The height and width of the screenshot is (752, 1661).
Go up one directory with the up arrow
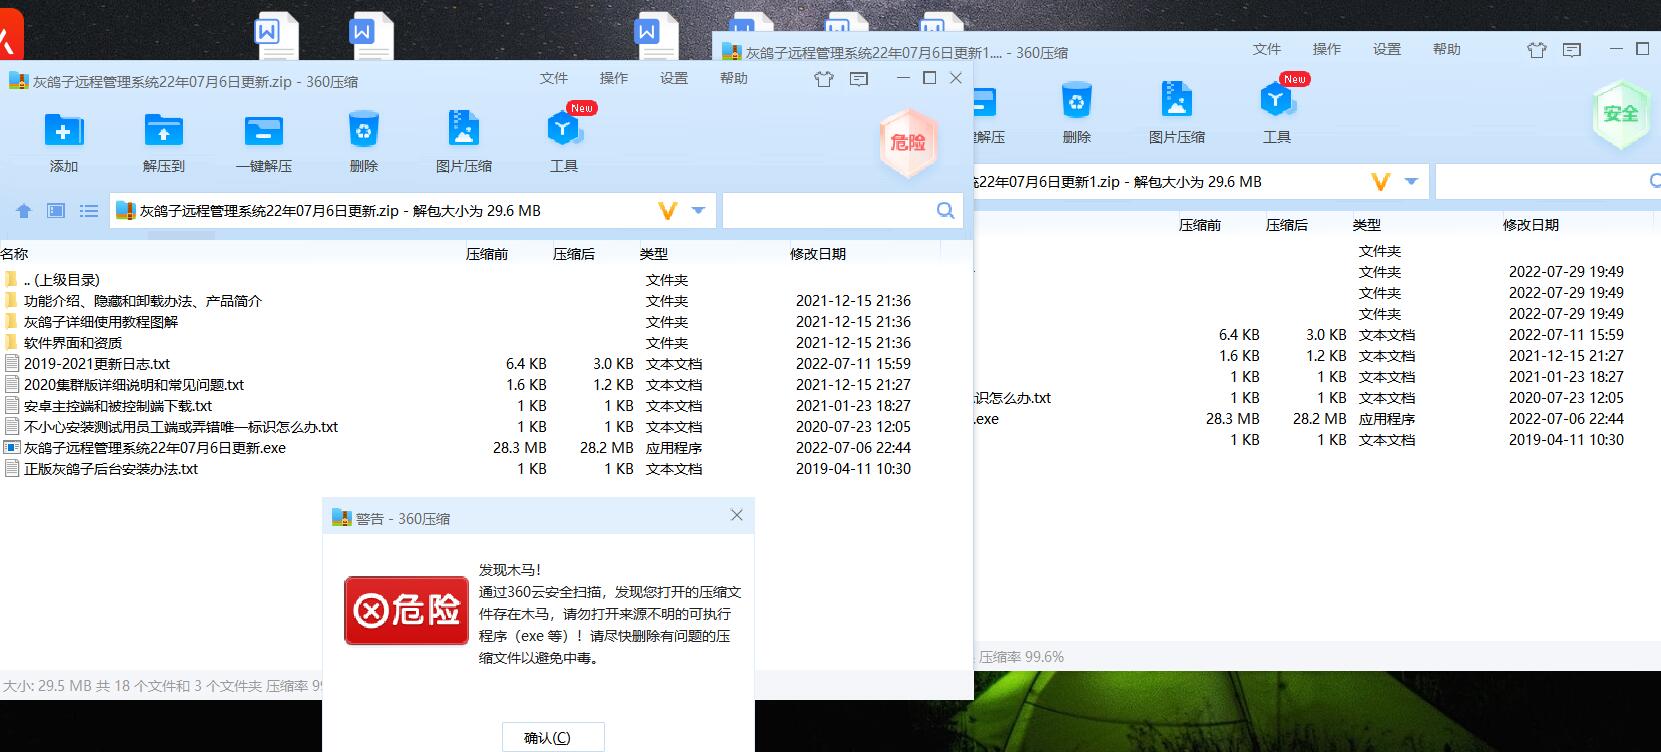[x=24, y=211]
